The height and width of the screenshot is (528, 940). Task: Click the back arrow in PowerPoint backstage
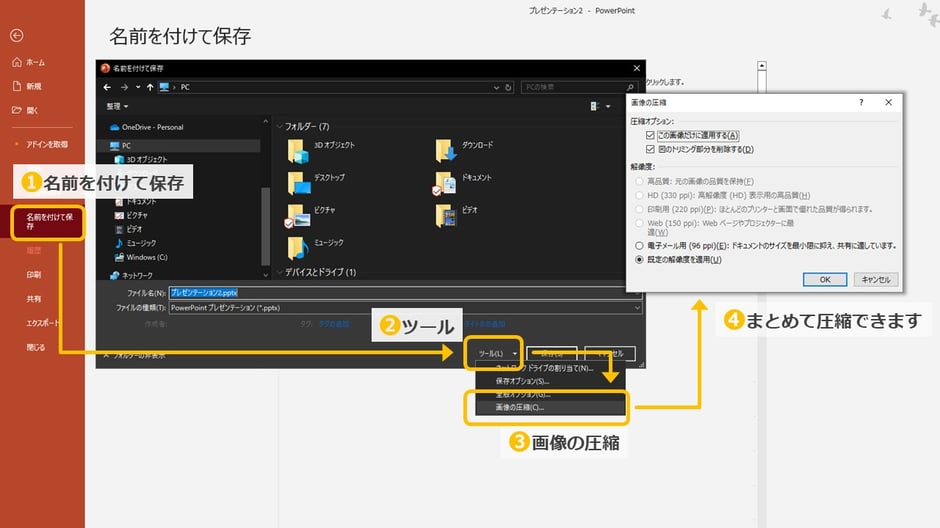[16, 35]
